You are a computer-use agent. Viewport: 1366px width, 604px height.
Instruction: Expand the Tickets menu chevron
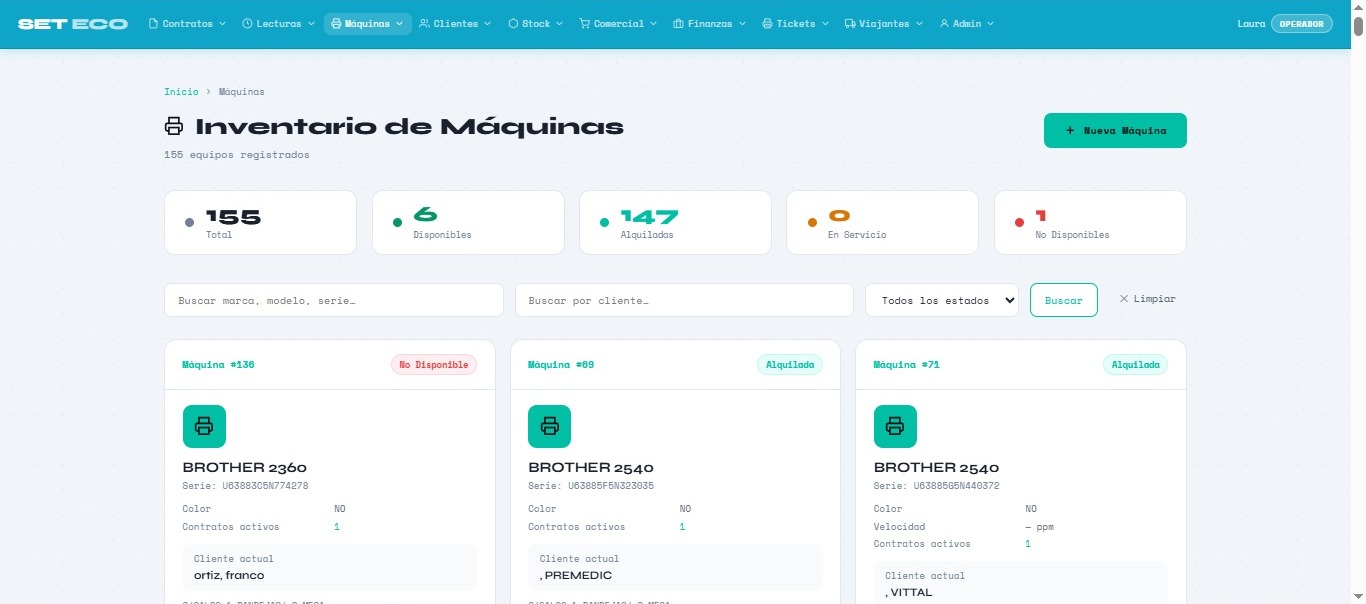824,23
